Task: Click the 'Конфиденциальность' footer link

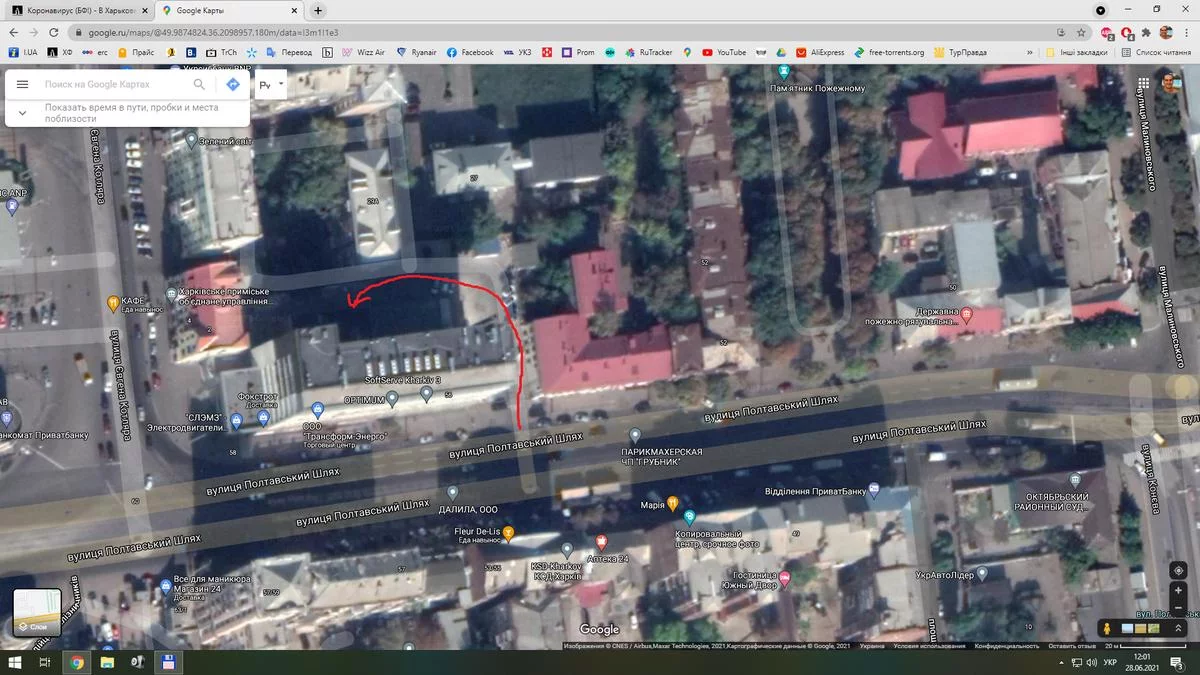Action: [x=1009, y=646]
